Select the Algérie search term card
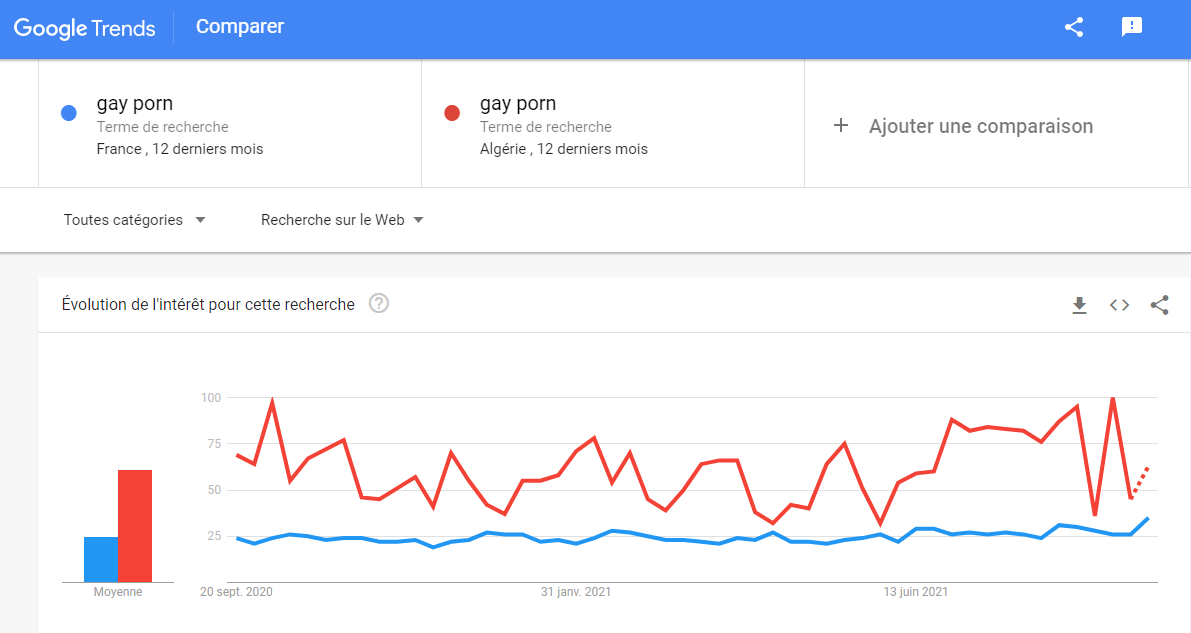1191x633 pixels. coord(613,125)
